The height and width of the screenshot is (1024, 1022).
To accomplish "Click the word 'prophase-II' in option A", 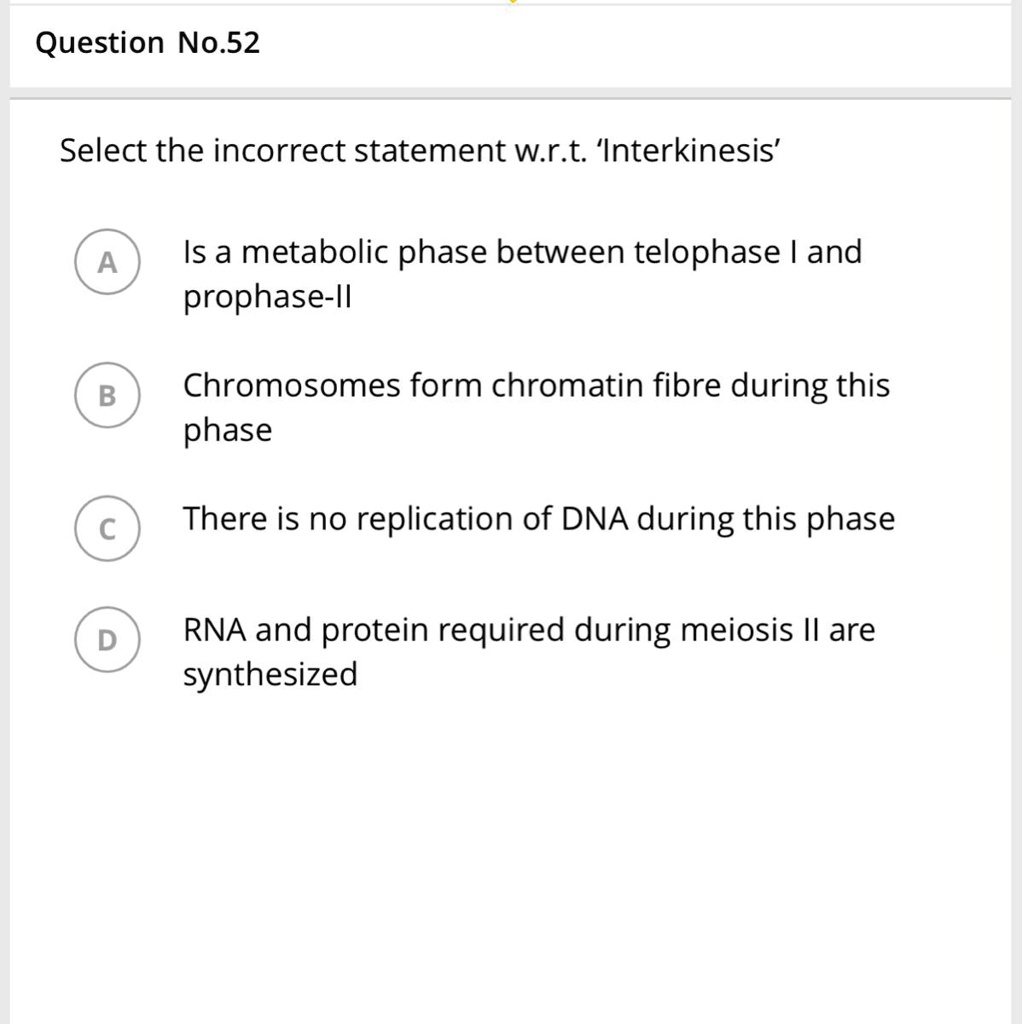I will tap(269, 298).
